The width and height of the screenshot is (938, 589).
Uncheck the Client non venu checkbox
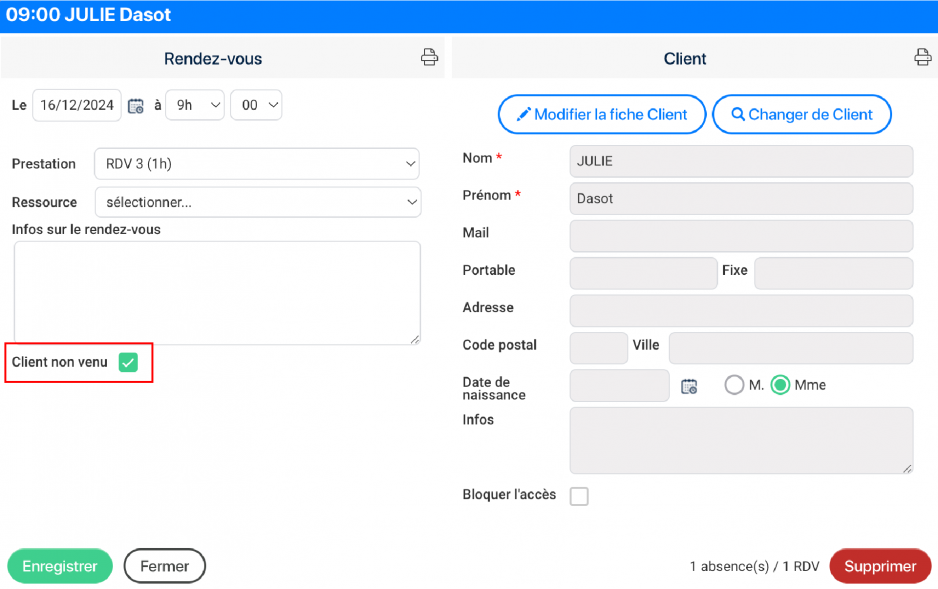click(x=127, y=362)
